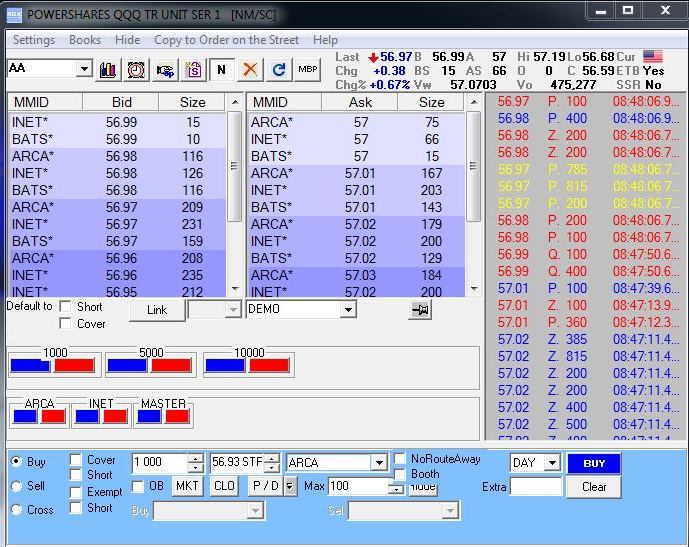The image size is (689, 547).
Task: Toggle the N toolbar button
Action: click(x=221, y=70)
